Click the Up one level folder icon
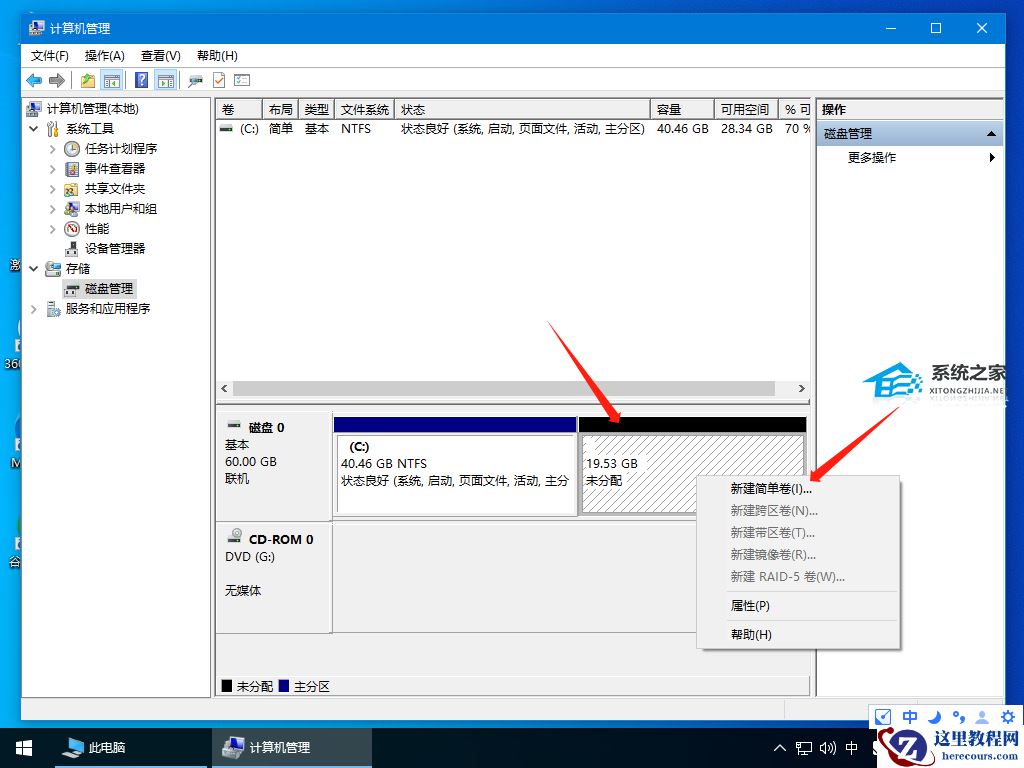The height and width of the screenshot is (768, 1024). (88, 80)
